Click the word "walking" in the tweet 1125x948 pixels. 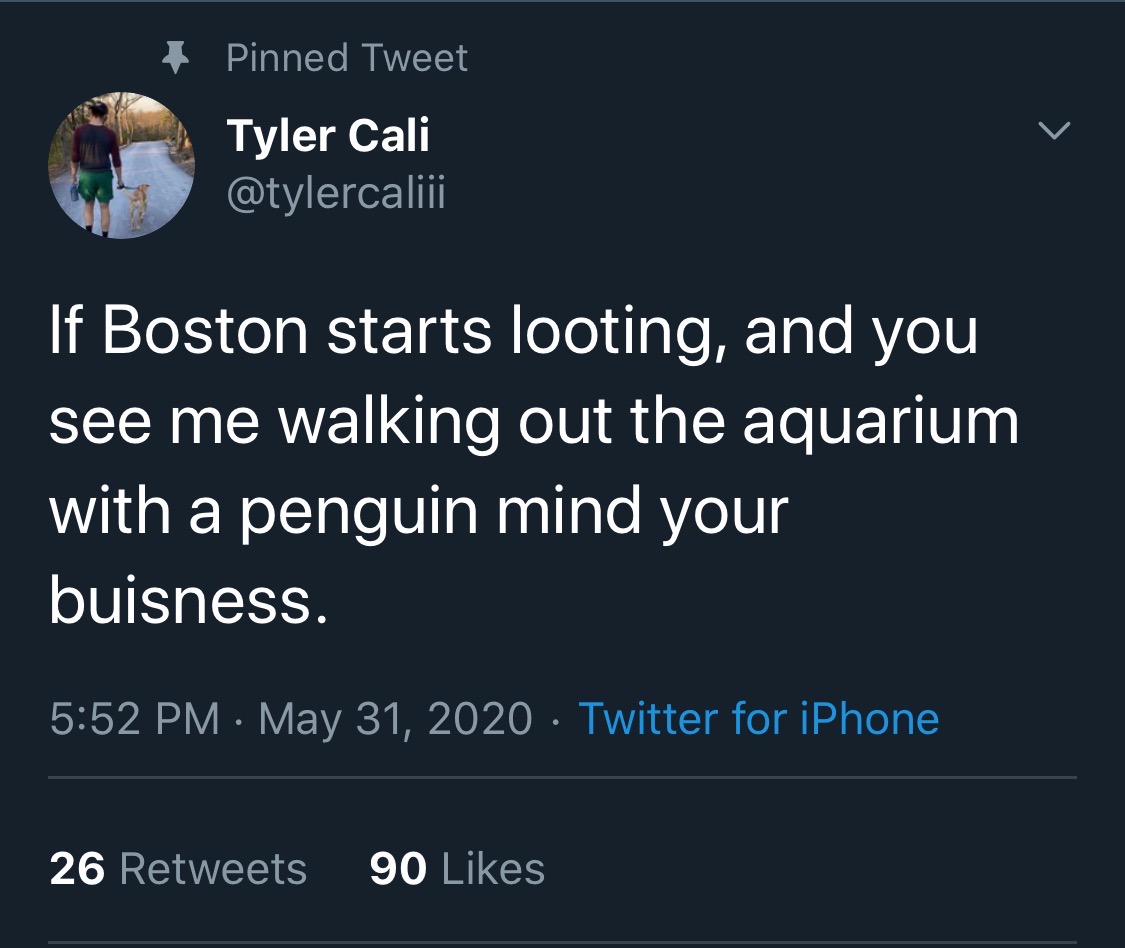pos(389,423)
